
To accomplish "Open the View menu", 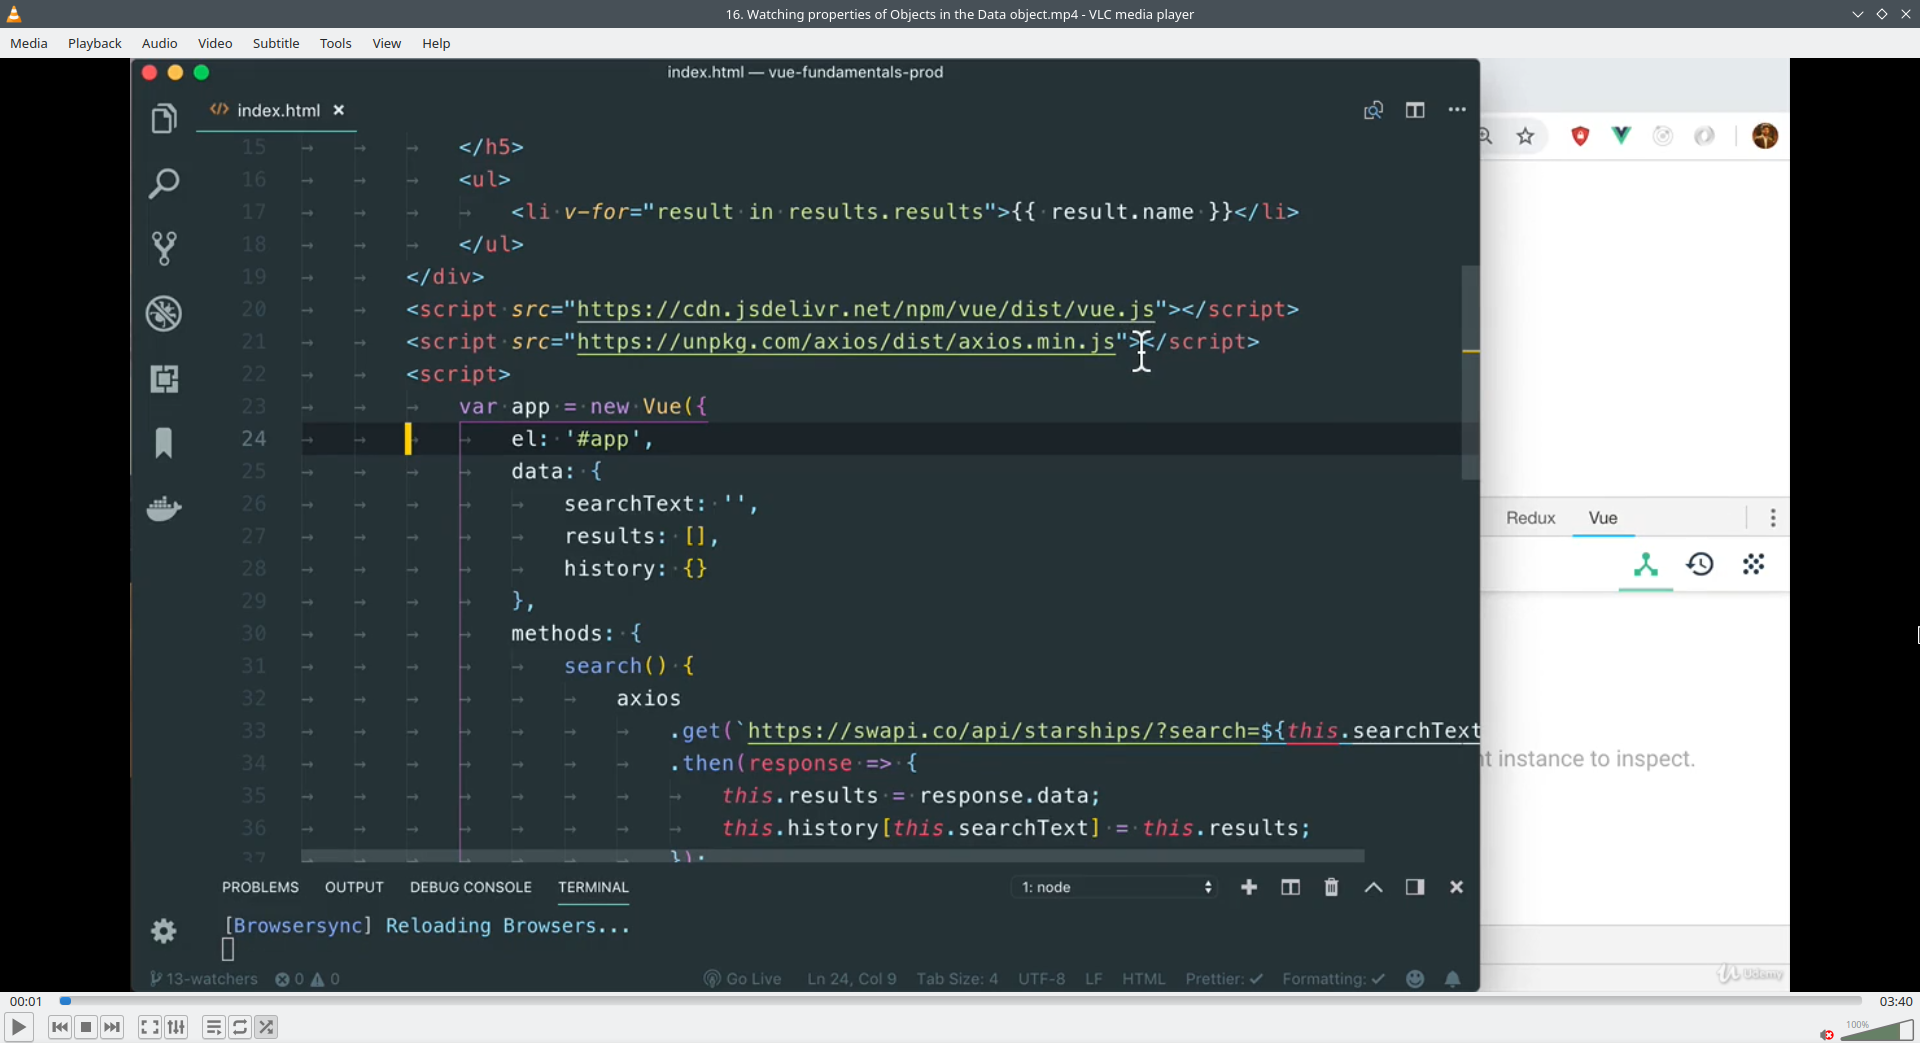I will click(x=387, y=43).
